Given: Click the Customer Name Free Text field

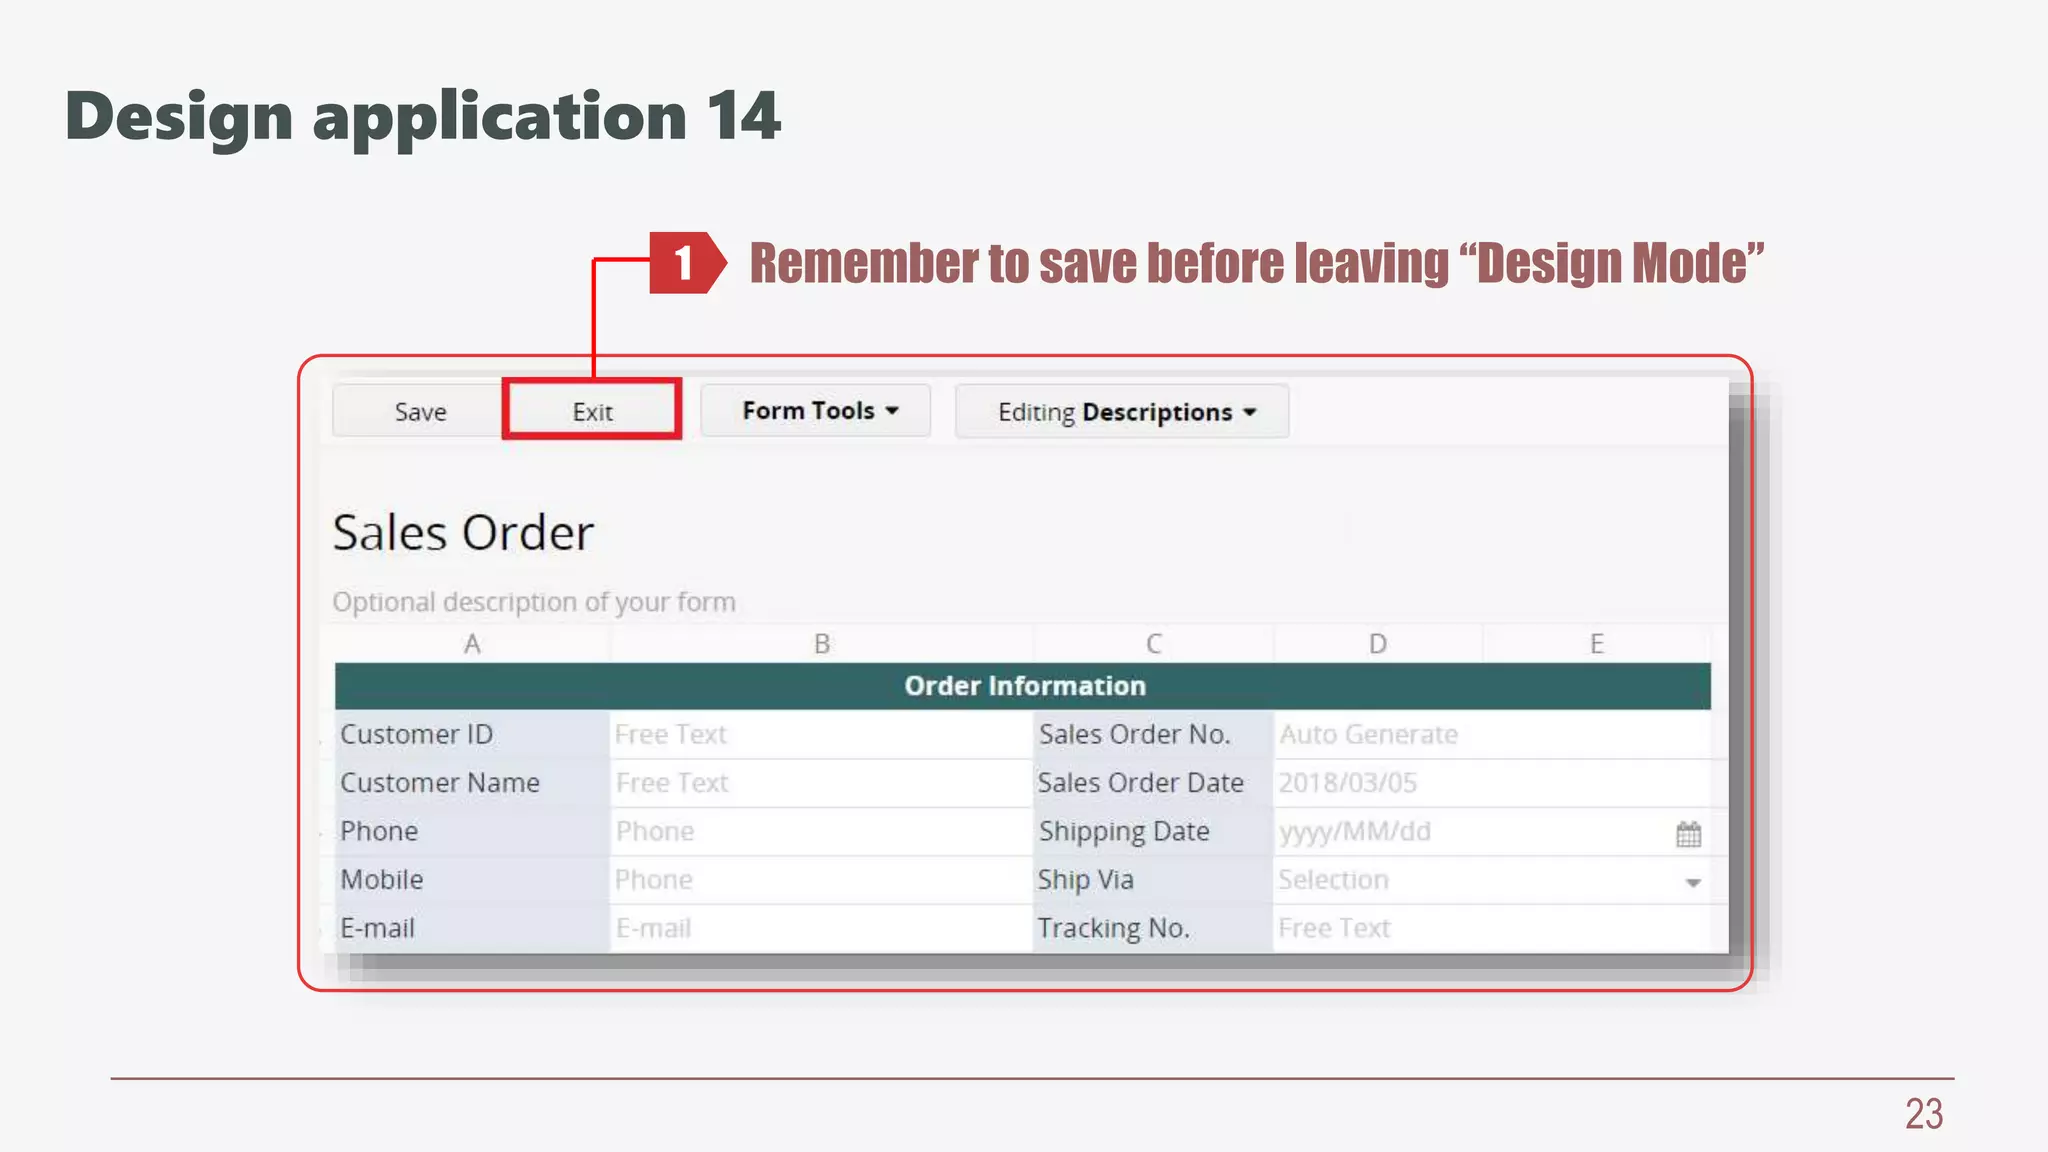Looking at the screenshot, I should click(821, 783).
